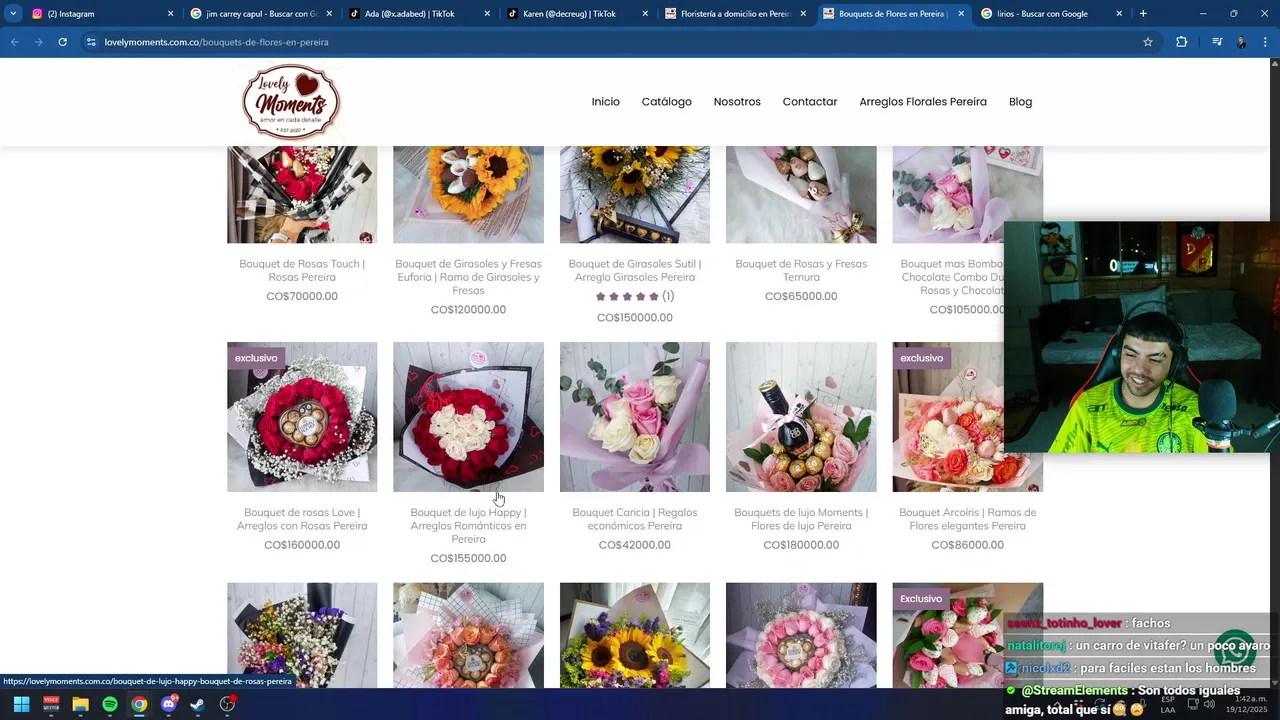Click the price CO$160000.00

[302, 545]
